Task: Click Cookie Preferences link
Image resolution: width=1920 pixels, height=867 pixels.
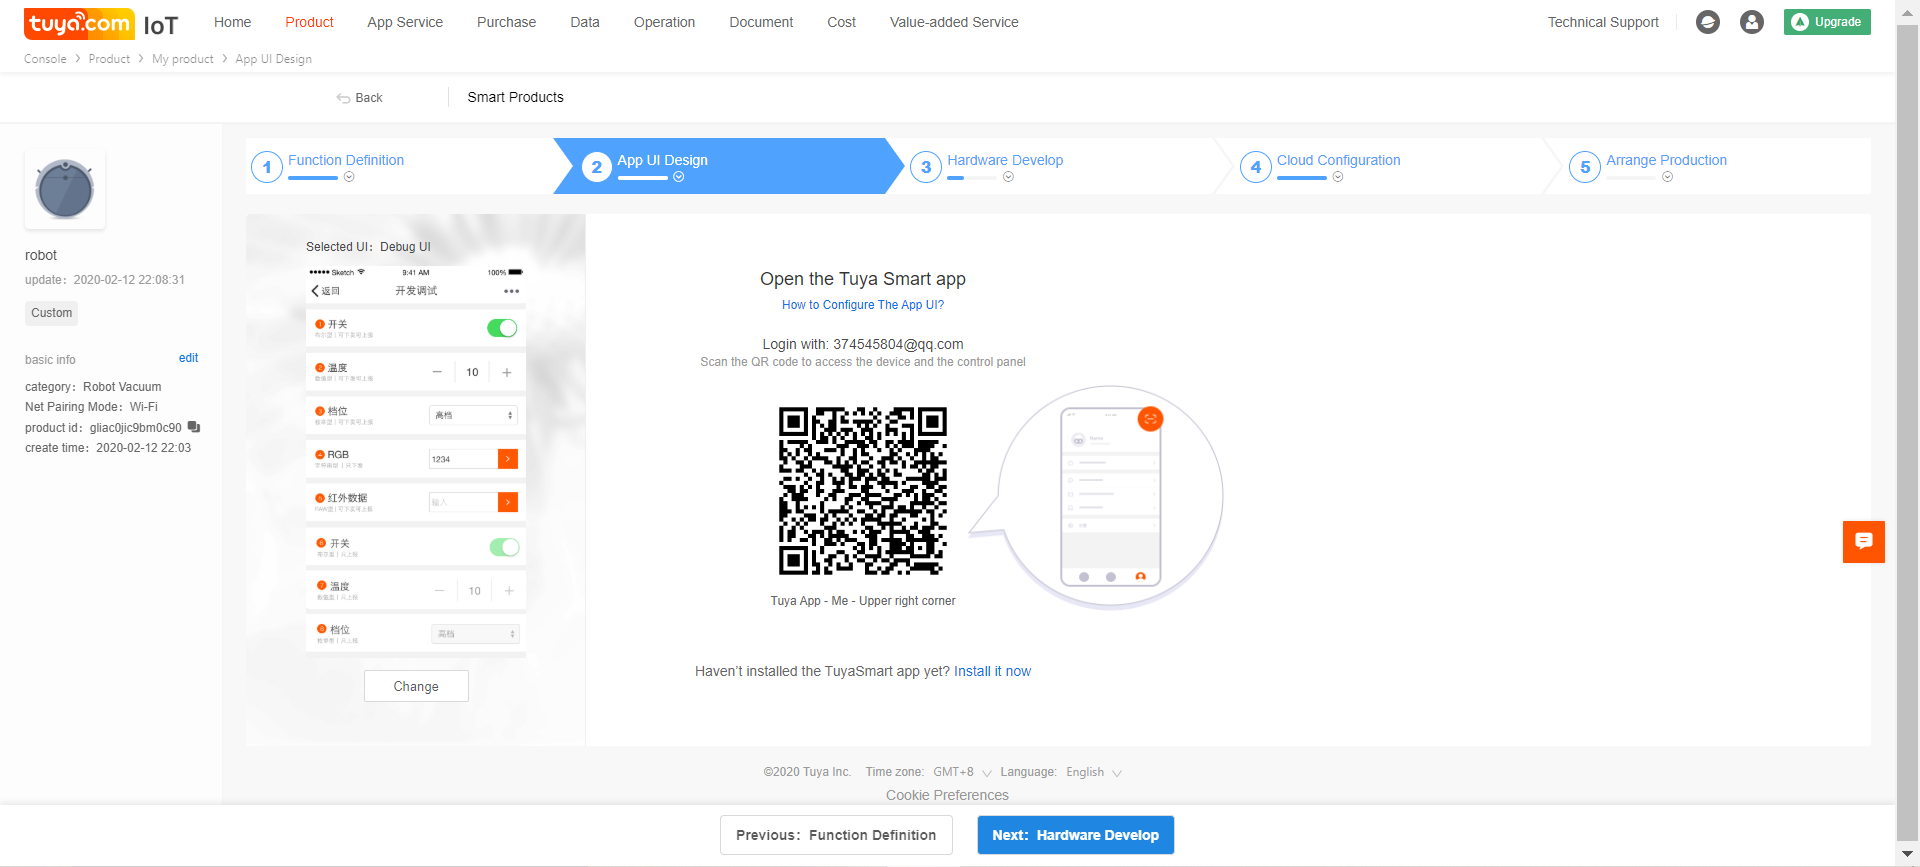Action: pyautogui.click(x=947, y=795)
